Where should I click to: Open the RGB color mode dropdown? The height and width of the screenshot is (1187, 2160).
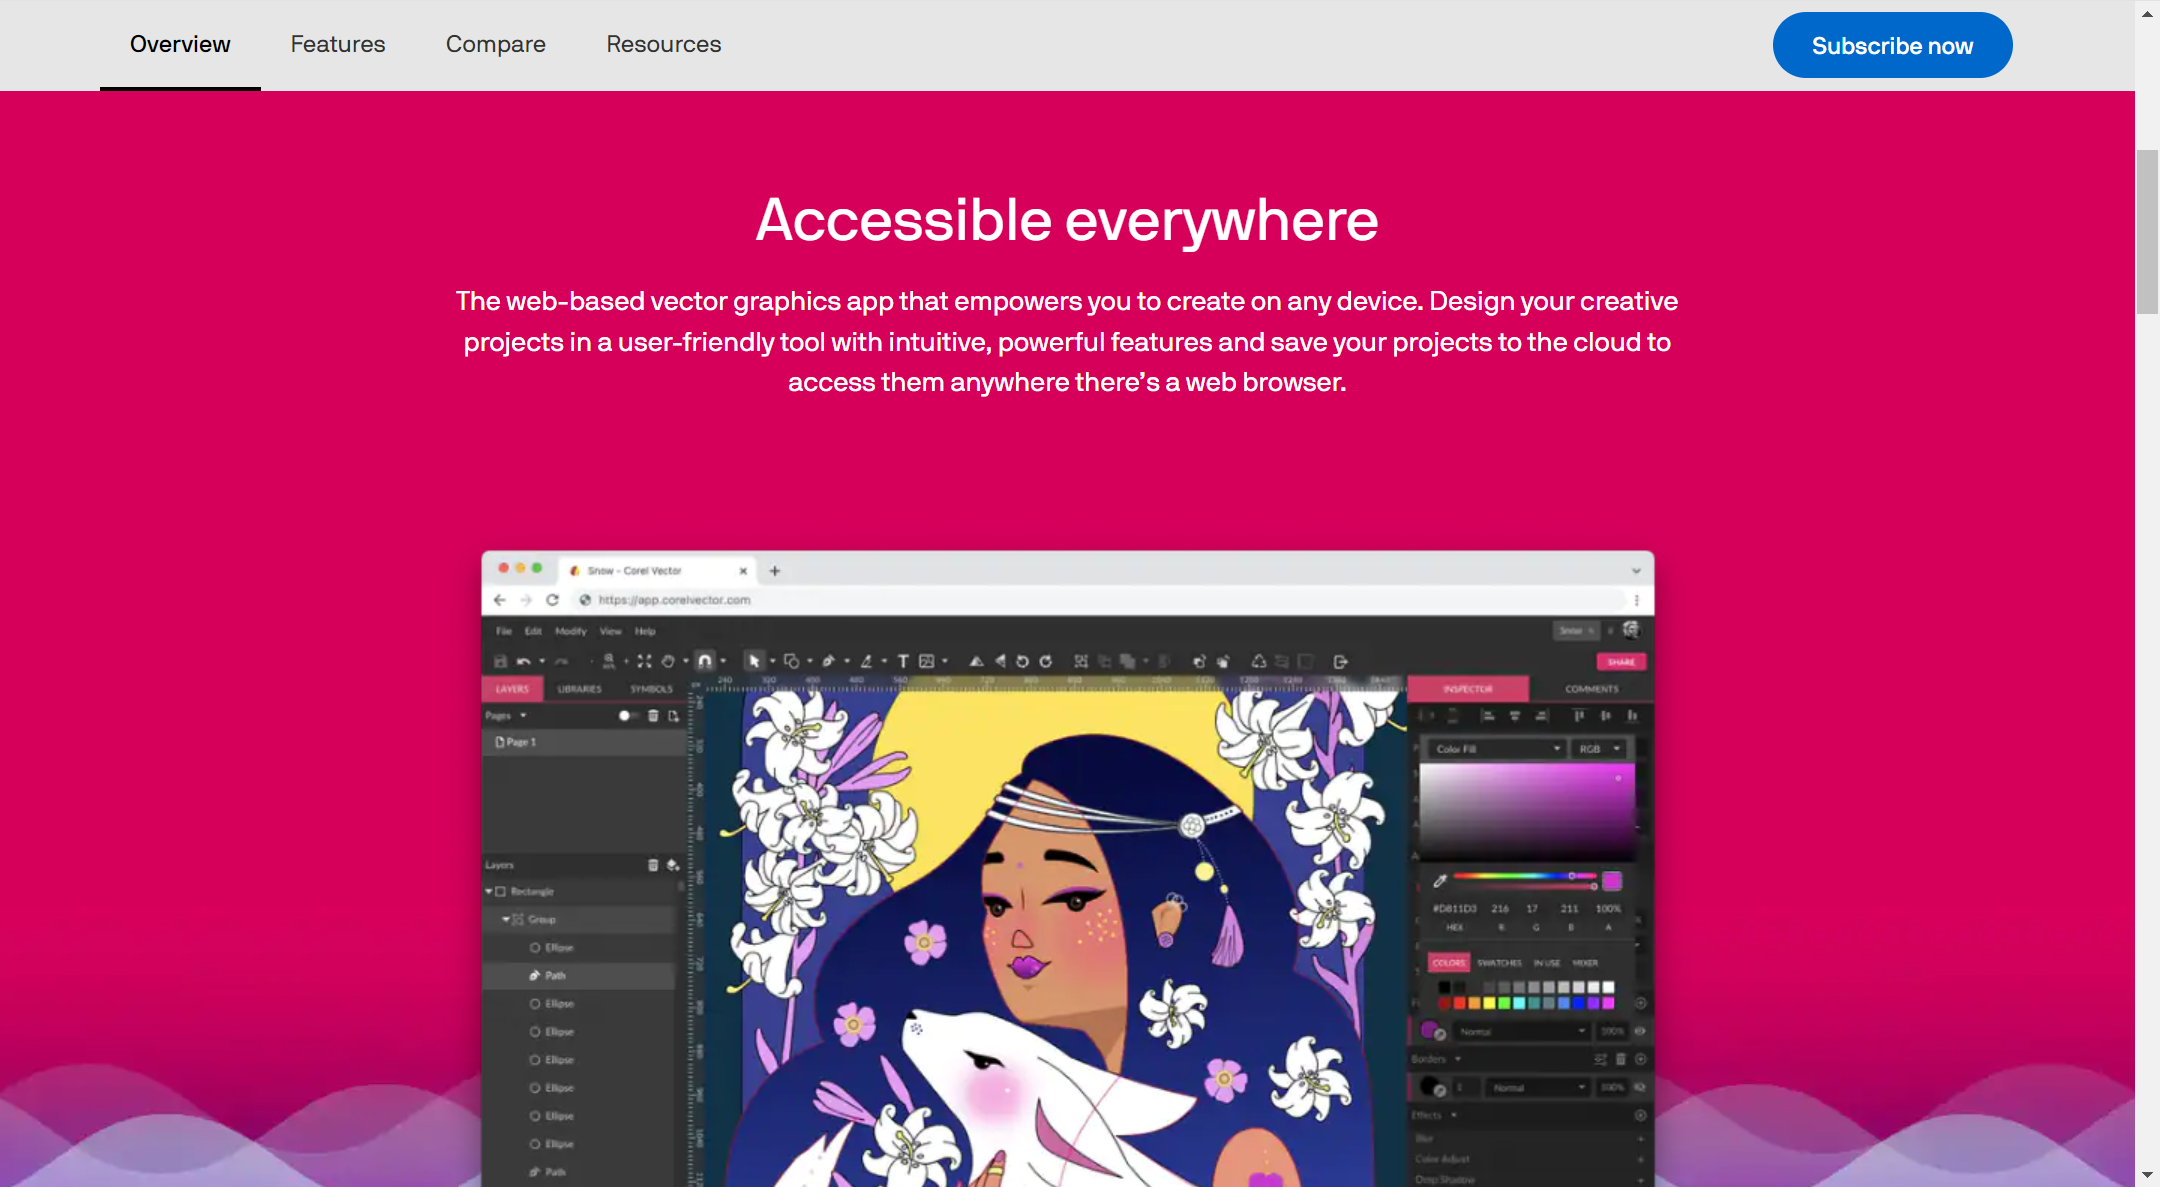click(x=1600, y=749)
